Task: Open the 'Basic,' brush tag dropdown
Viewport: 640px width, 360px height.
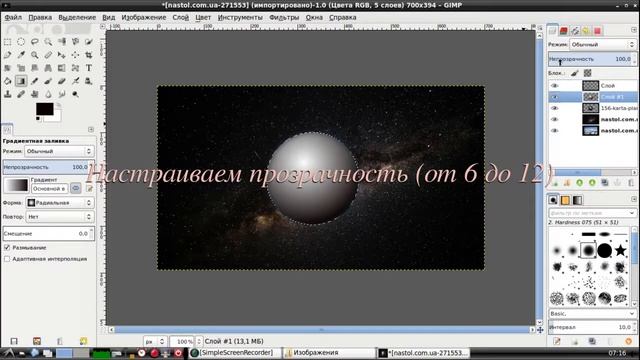Action: pyautogui.click(x=592, y=313)
